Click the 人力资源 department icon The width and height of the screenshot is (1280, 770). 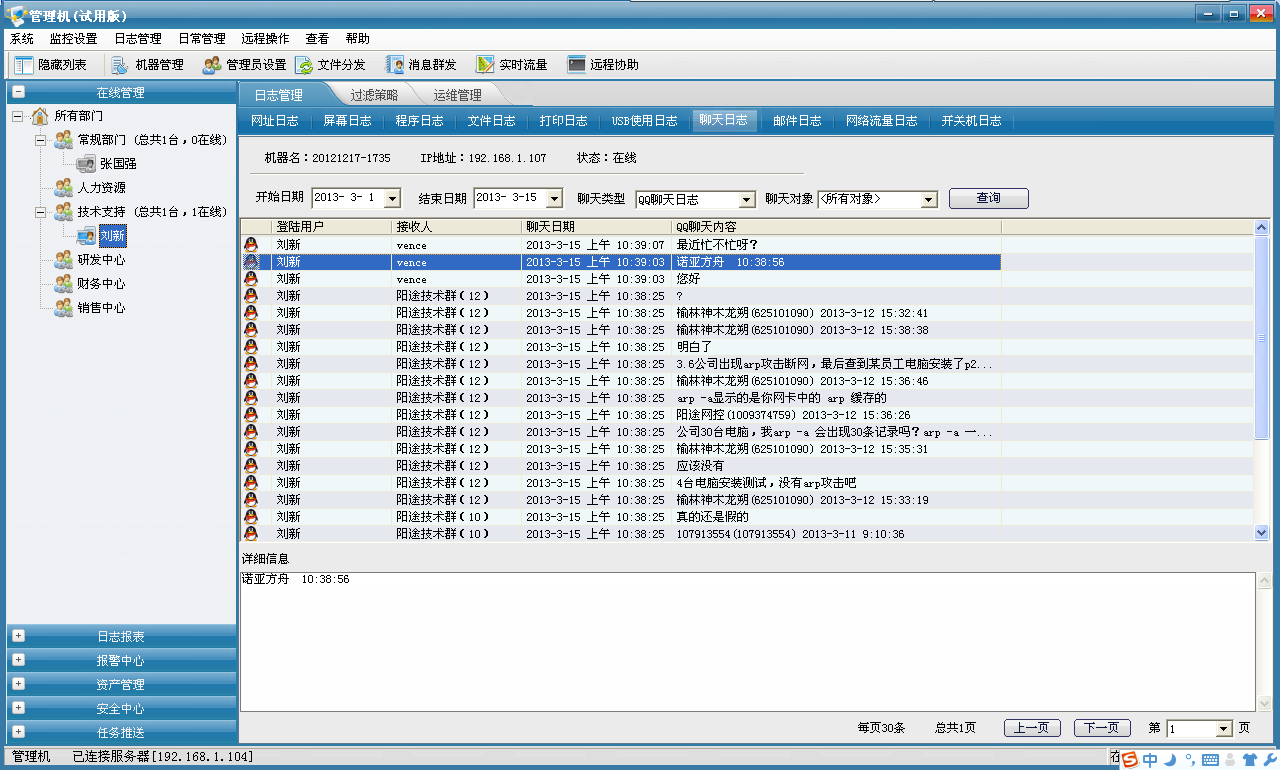click(x=63, y=188)
